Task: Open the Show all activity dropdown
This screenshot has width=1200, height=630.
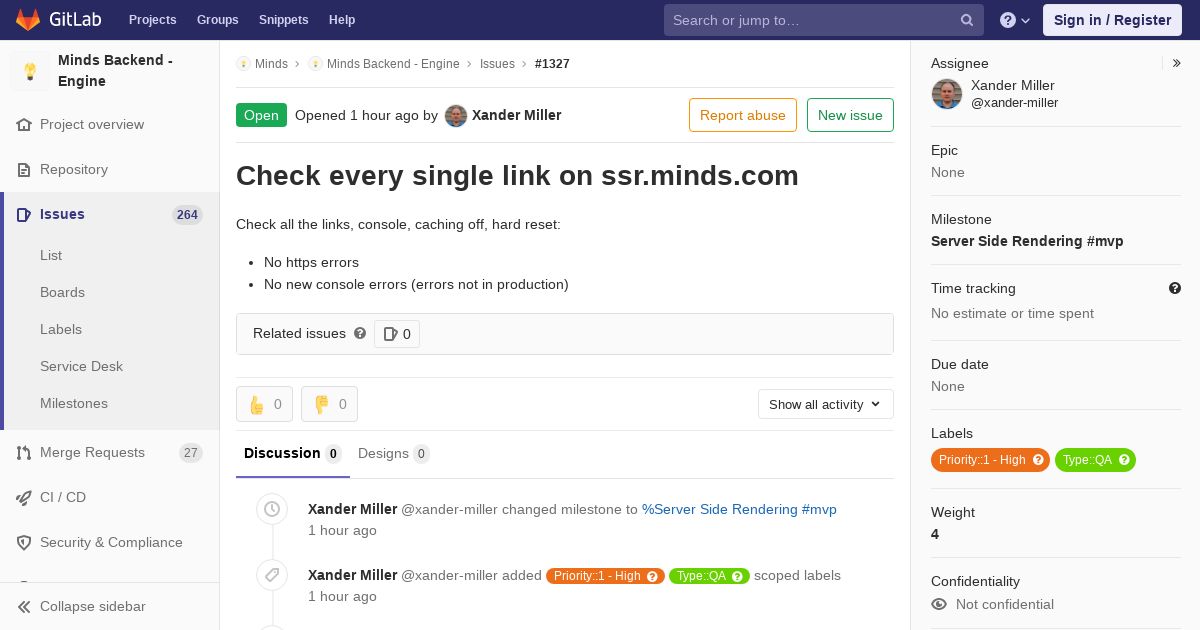Action: click(x=826, y=404)
